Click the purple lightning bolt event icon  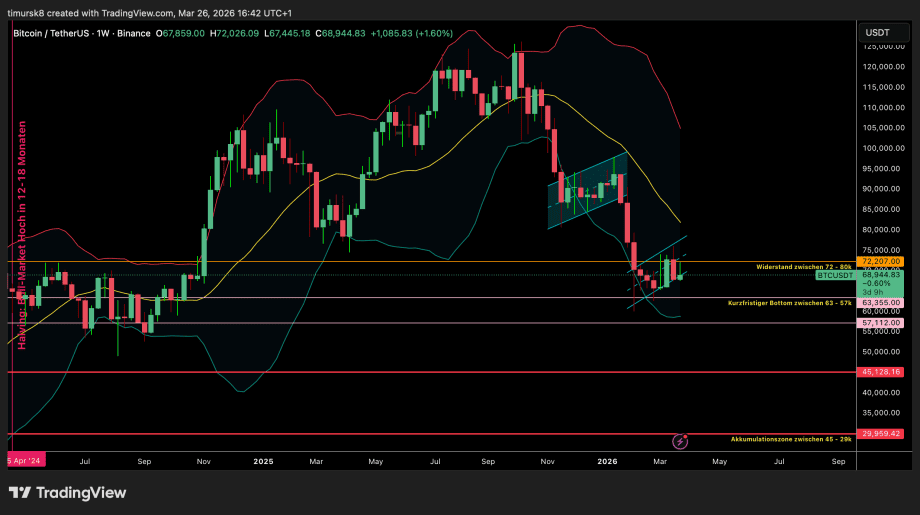[x=680, y=441]
